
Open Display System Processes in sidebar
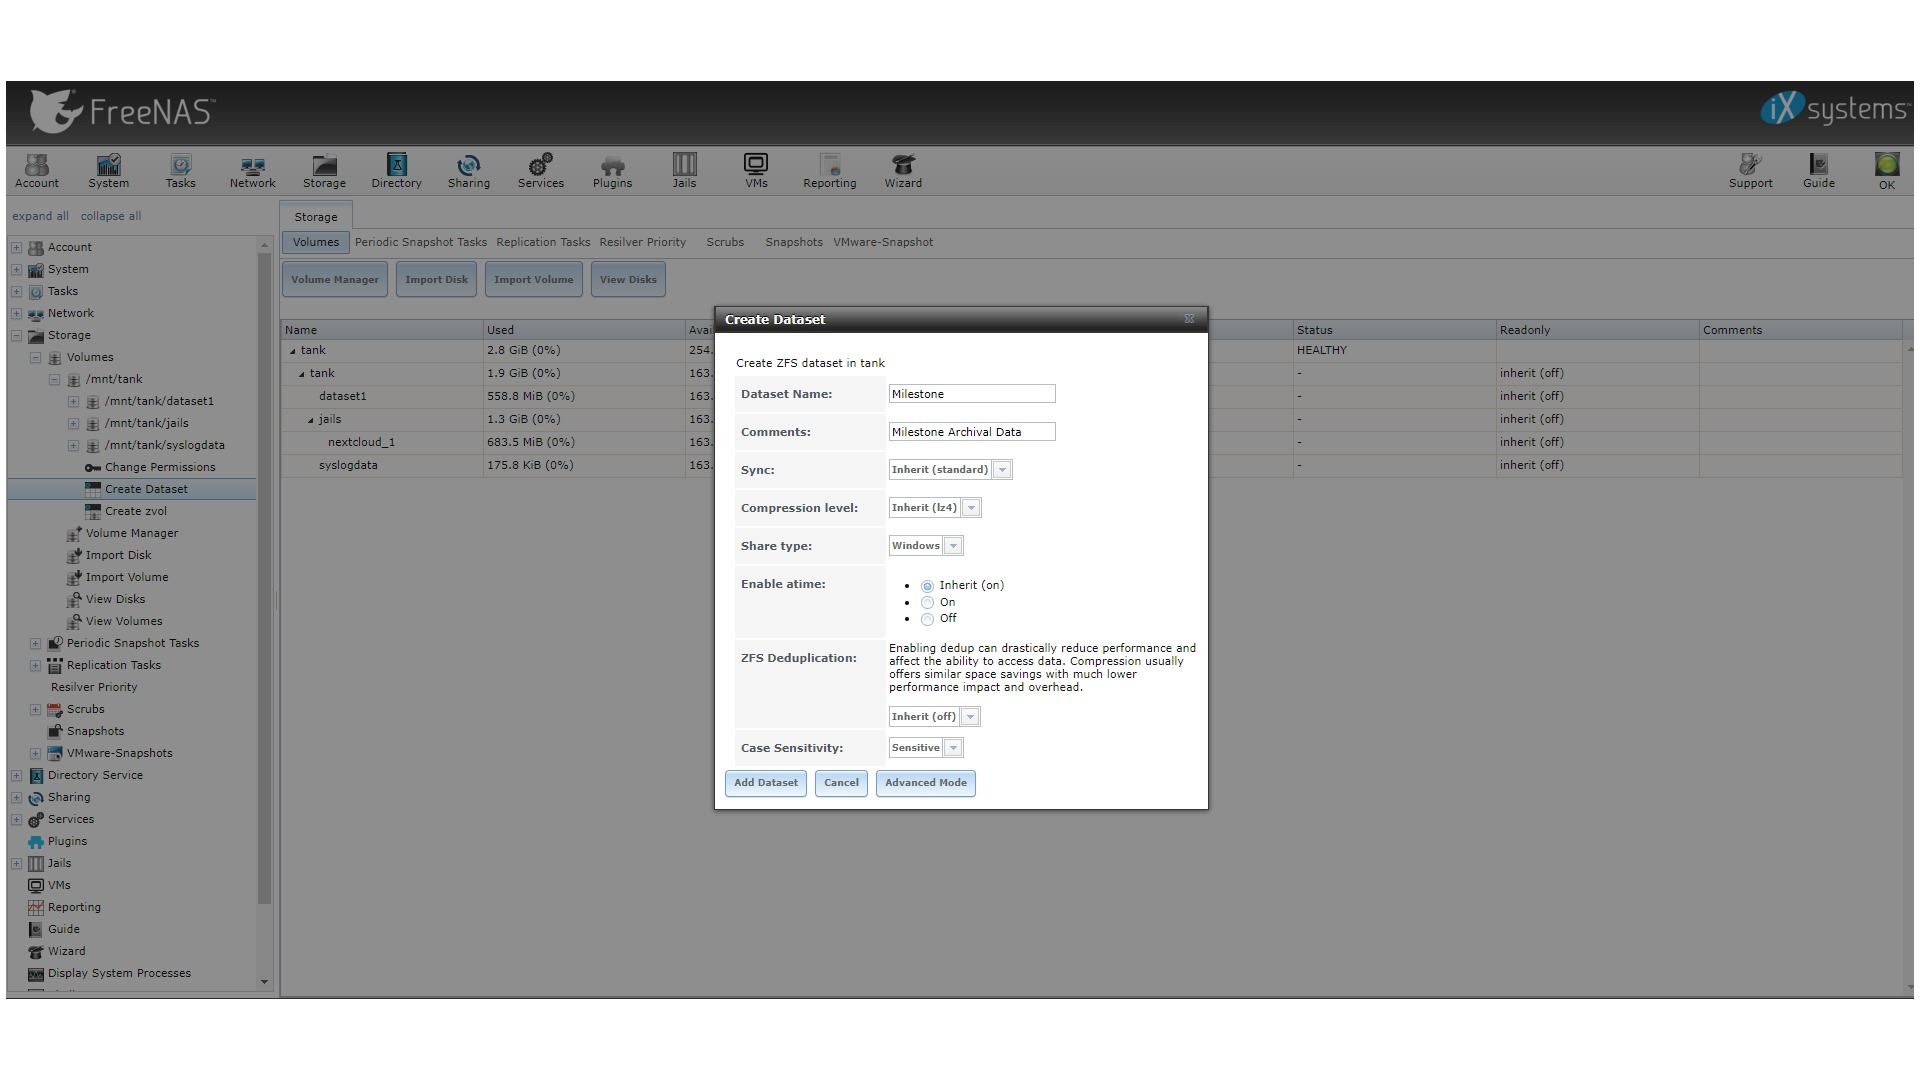[119, 973]
